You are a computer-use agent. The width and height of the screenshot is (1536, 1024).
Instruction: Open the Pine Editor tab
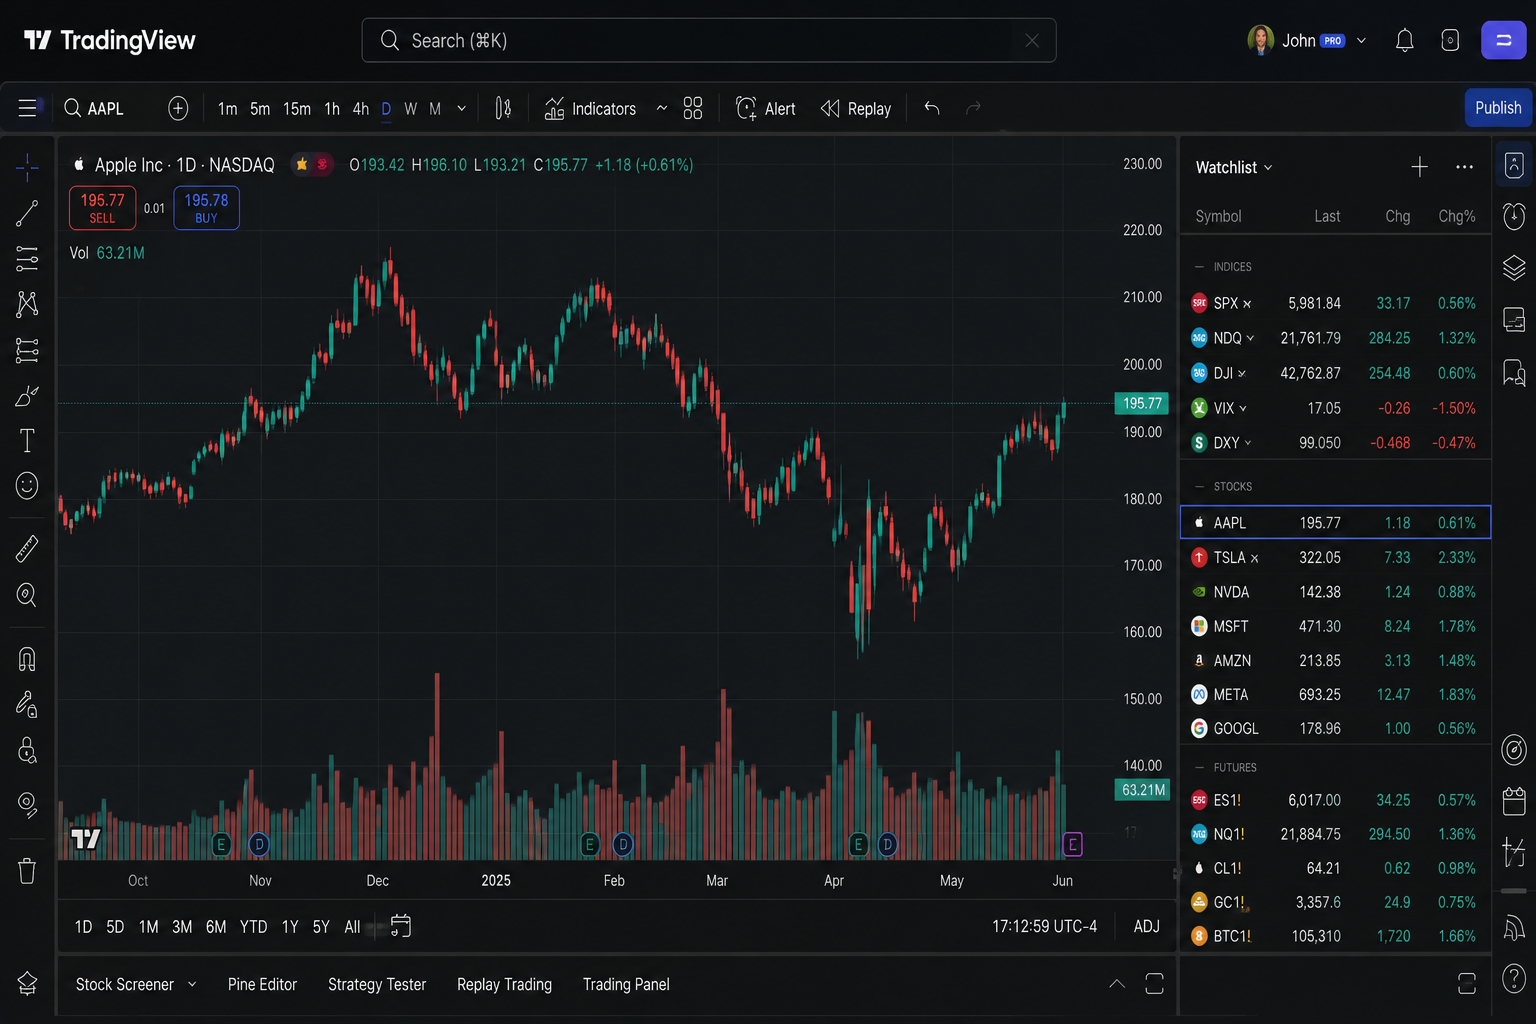click(x=262, y=984)
